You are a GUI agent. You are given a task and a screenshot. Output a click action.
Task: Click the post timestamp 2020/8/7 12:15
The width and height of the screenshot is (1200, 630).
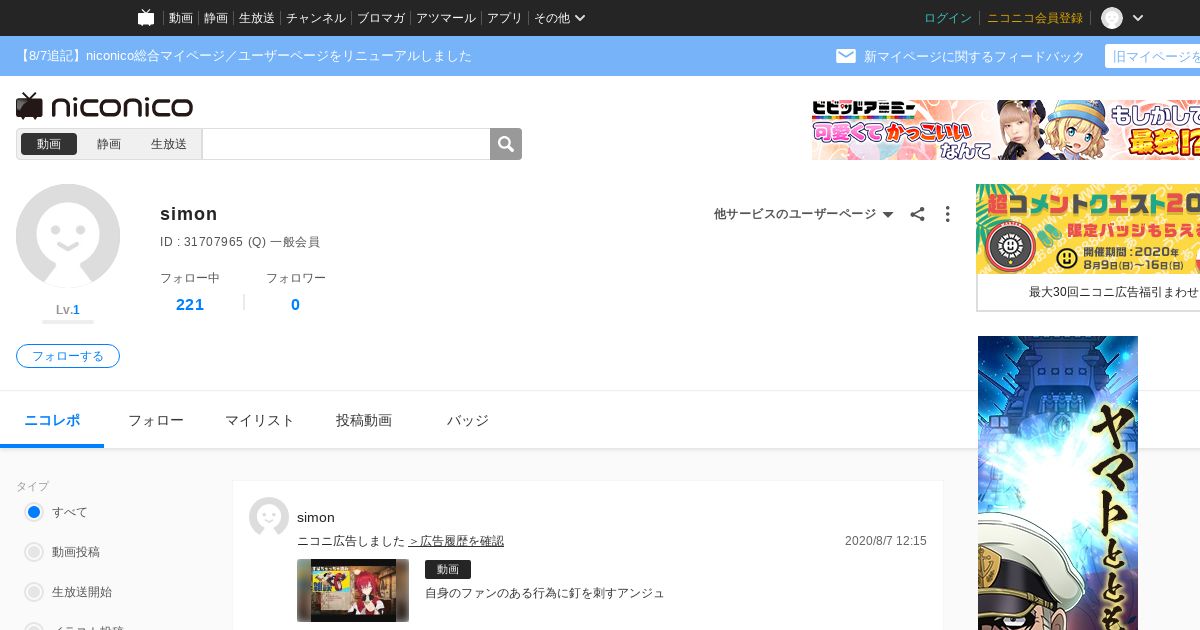(x=886, y=541)
